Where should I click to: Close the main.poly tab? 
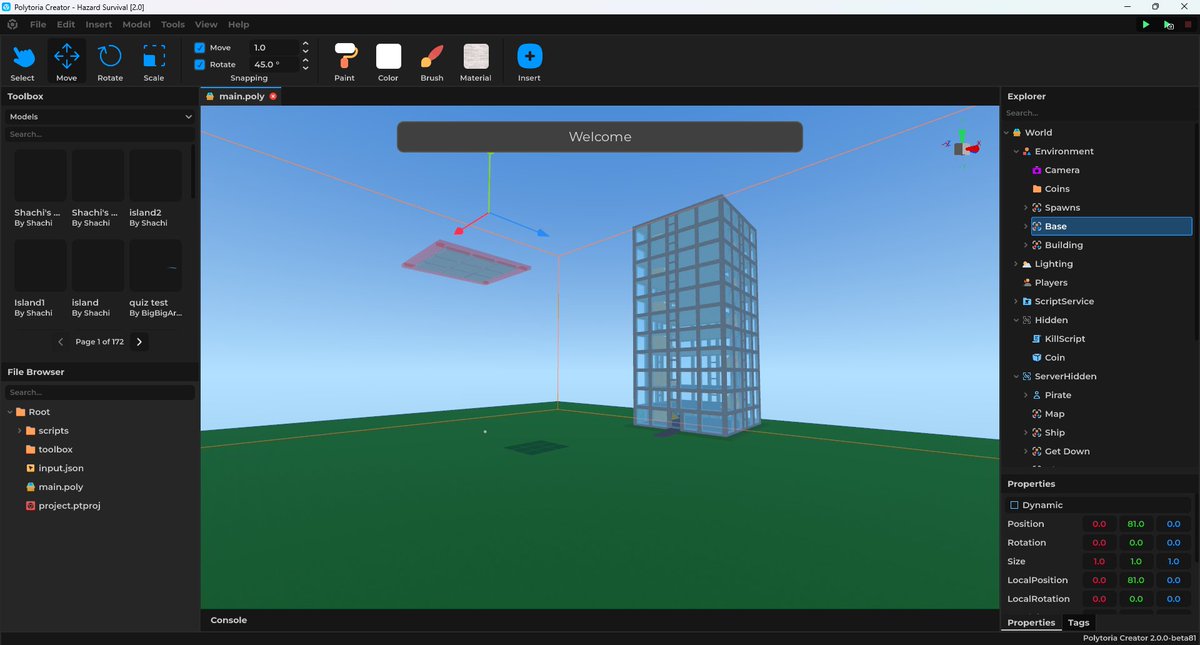pyautogui.click(x=273, y=96)
